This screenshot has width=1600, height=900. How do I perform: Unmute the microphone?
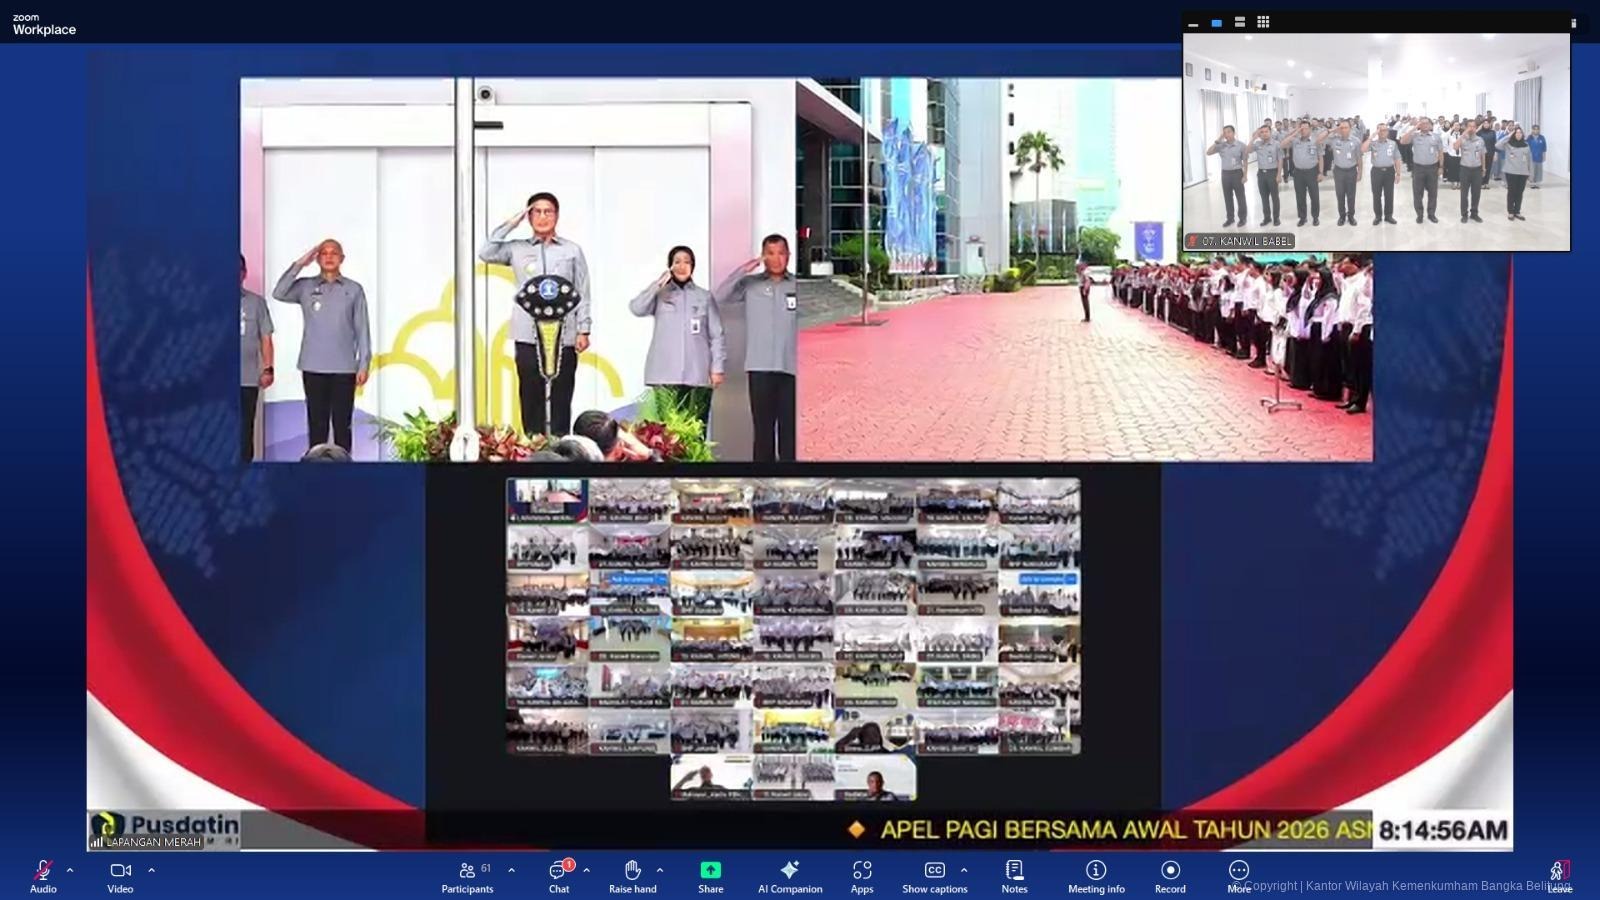41,871
